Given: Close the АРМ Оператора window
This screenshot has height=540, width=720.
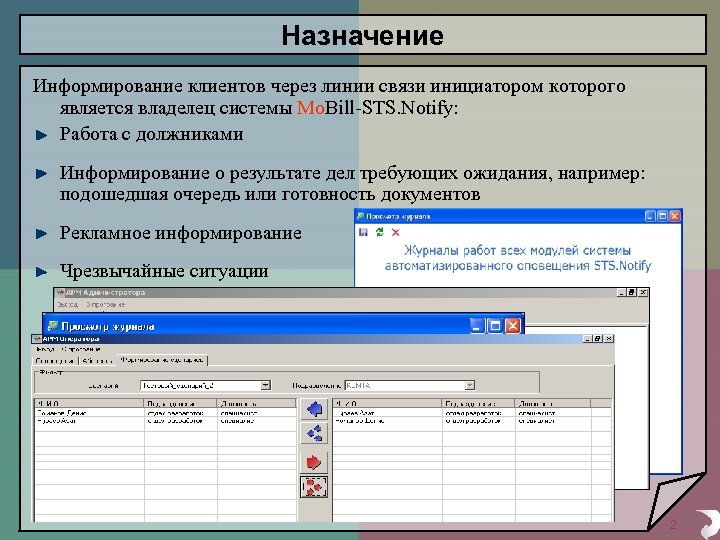Looking at the screenshot, I should point(608,339).
